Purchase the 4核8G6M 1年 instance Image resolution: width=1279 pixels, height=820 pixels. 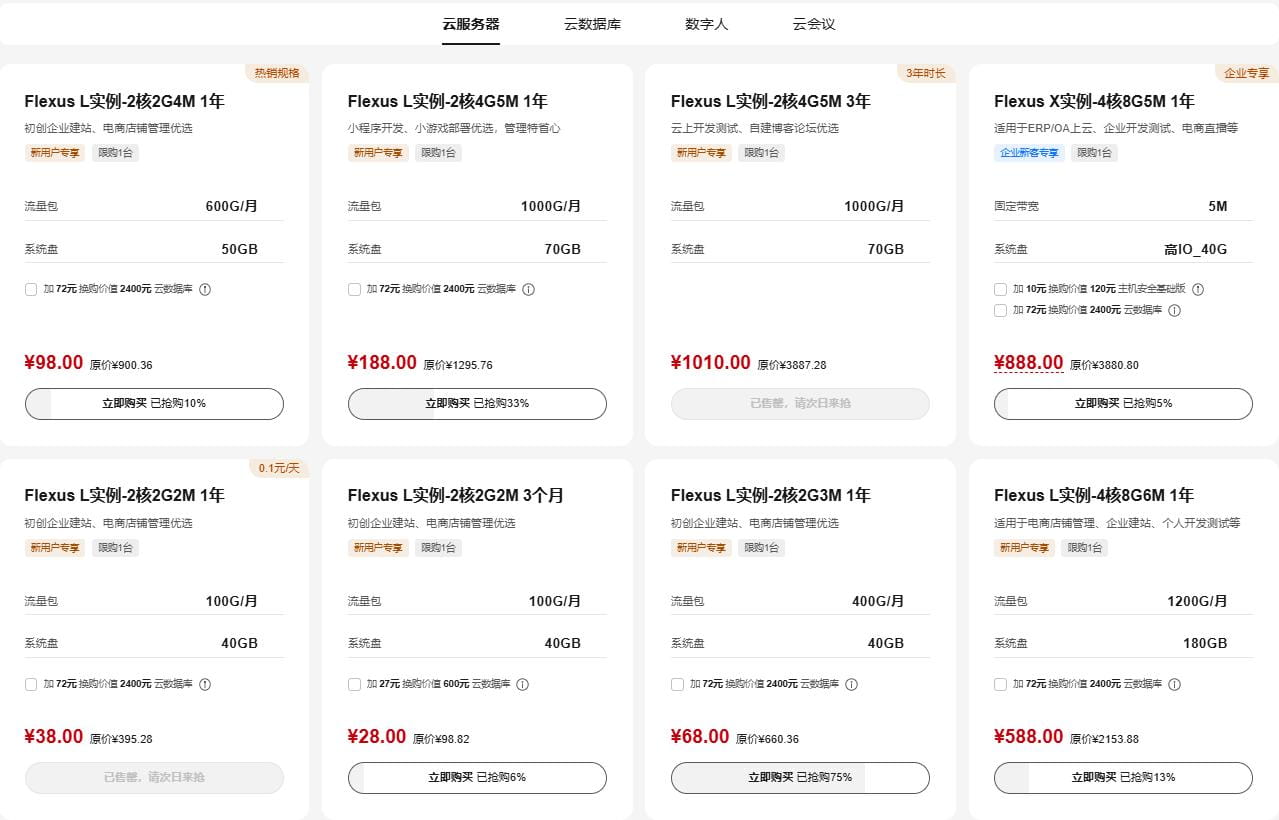(x=1122, y=777)
